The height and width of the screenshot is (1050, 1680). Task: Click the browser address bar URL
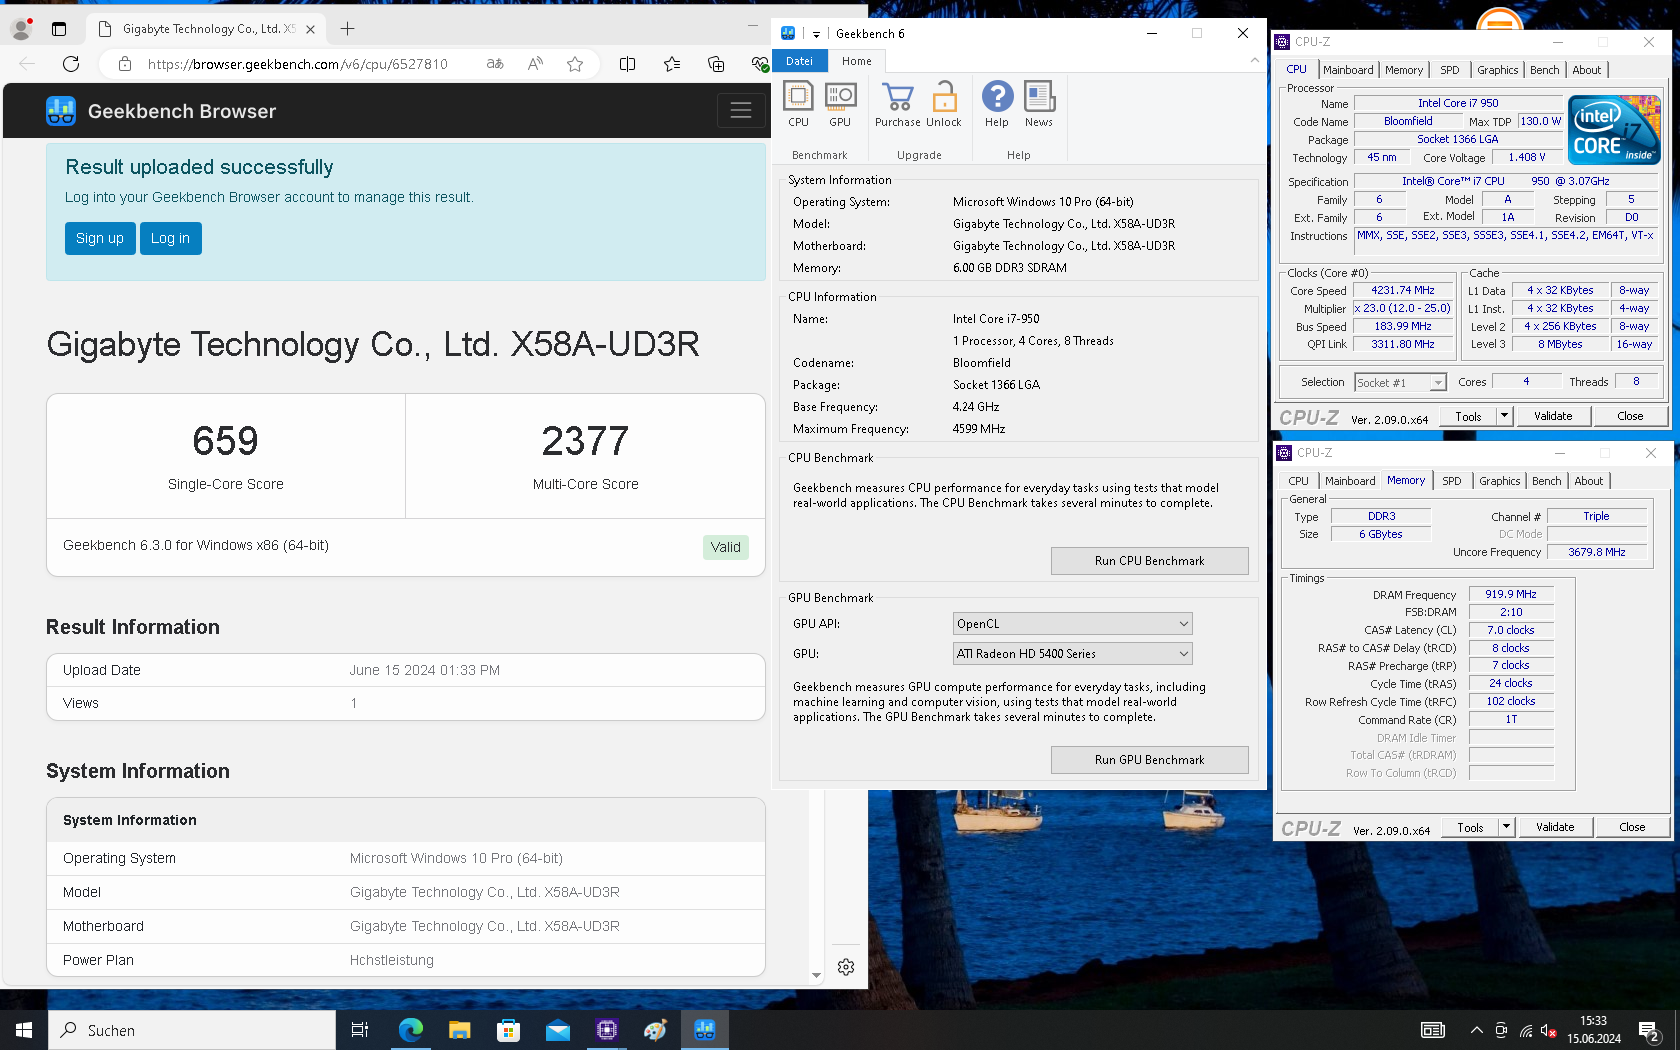pos(297,64)
